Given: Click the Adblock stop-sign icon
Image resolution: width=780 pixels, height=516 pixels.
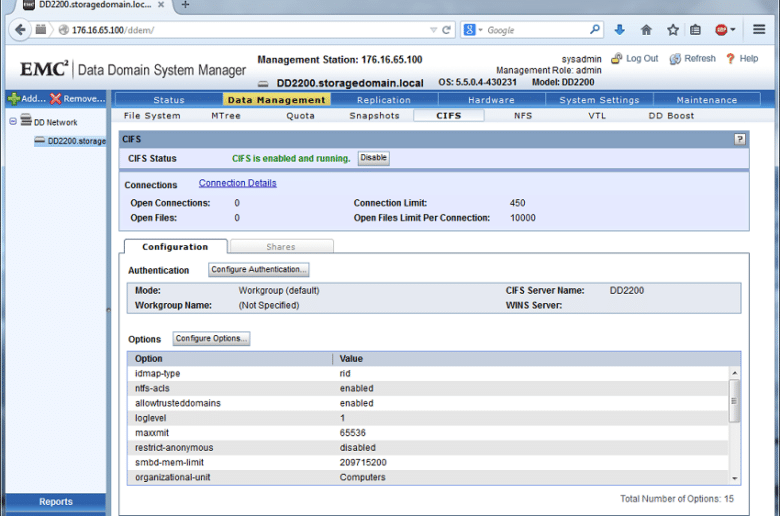Looking at the screenshot, I should (721, 30).
